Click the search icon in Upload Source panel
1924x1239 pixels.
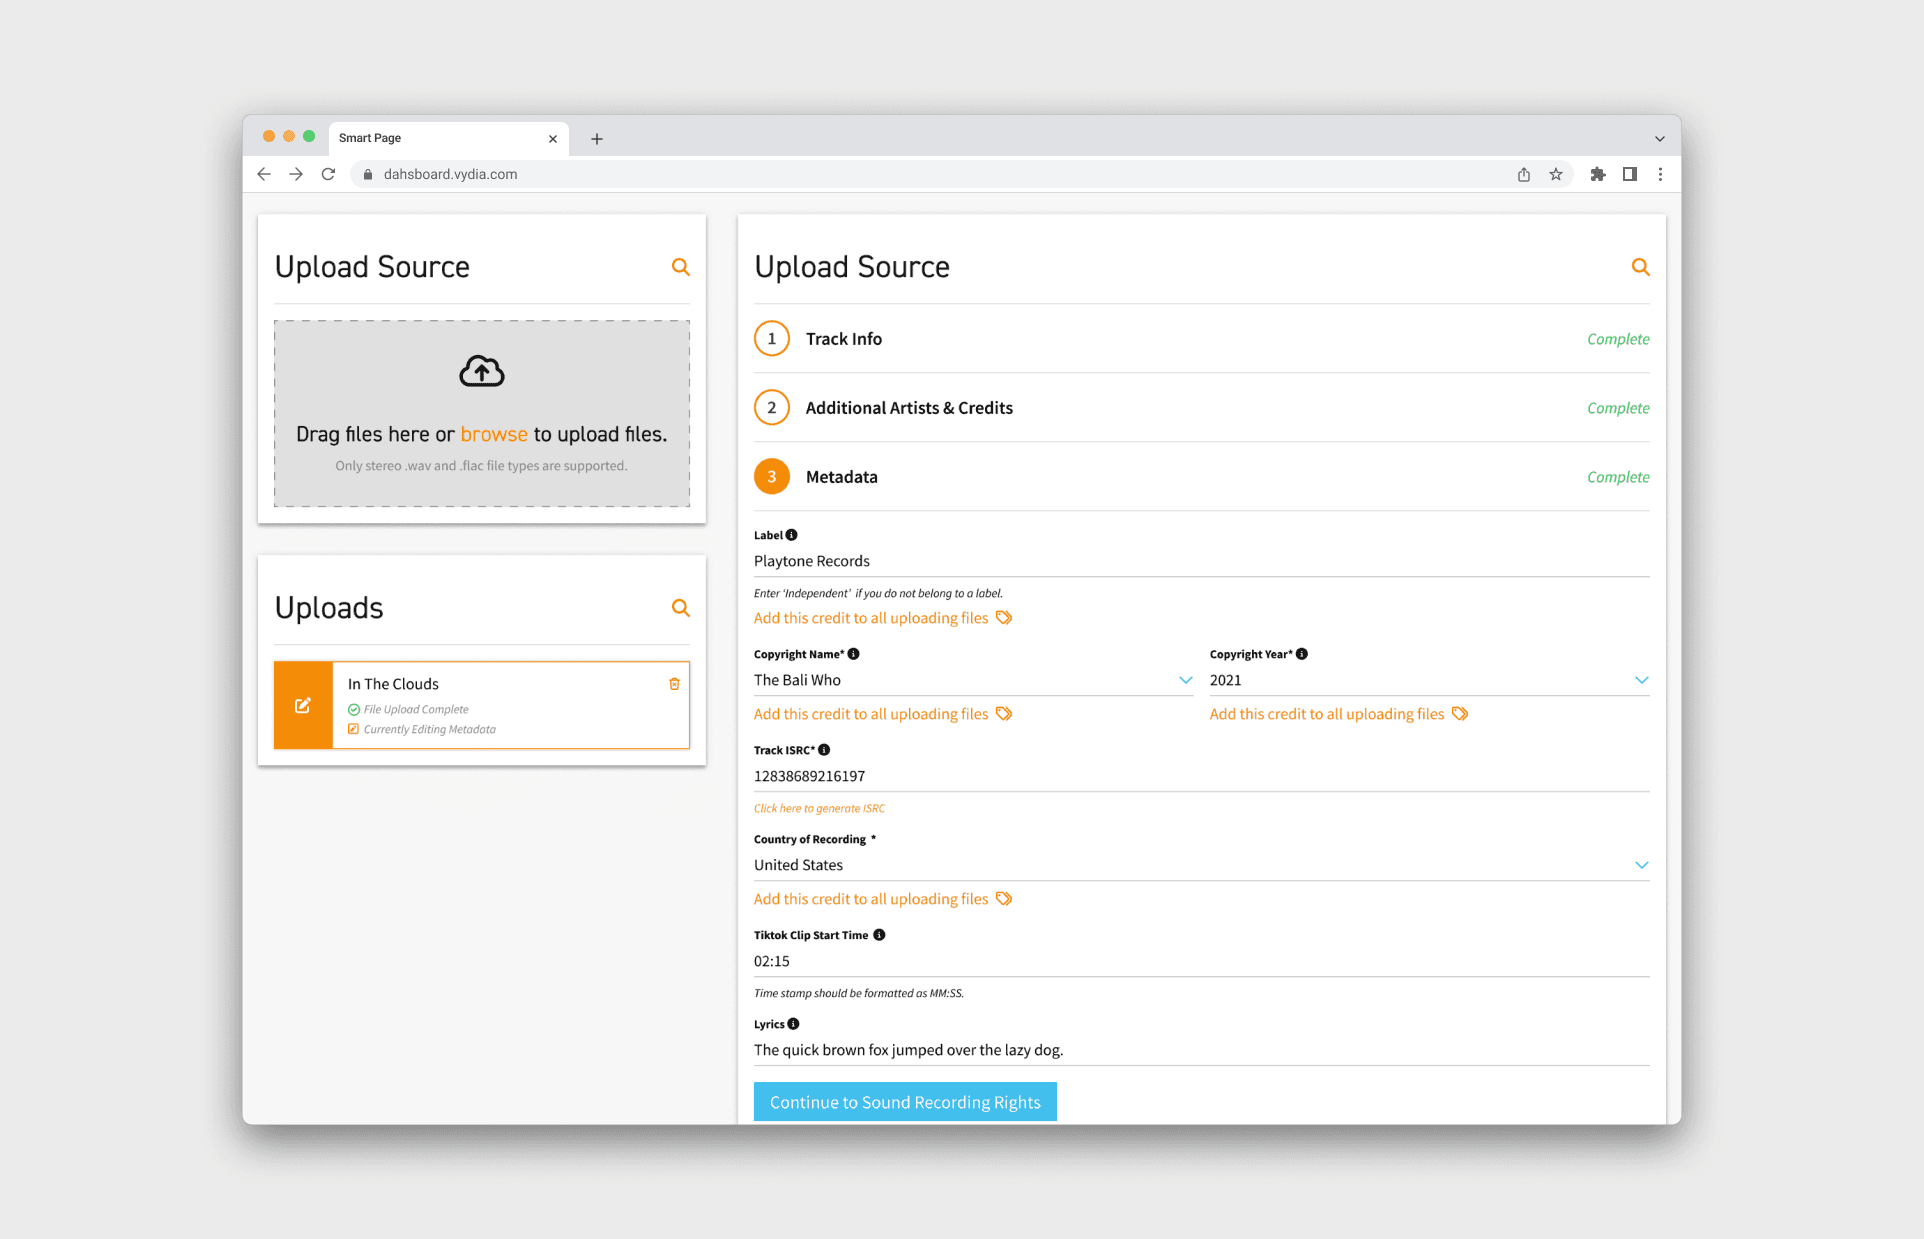[680, 267]
